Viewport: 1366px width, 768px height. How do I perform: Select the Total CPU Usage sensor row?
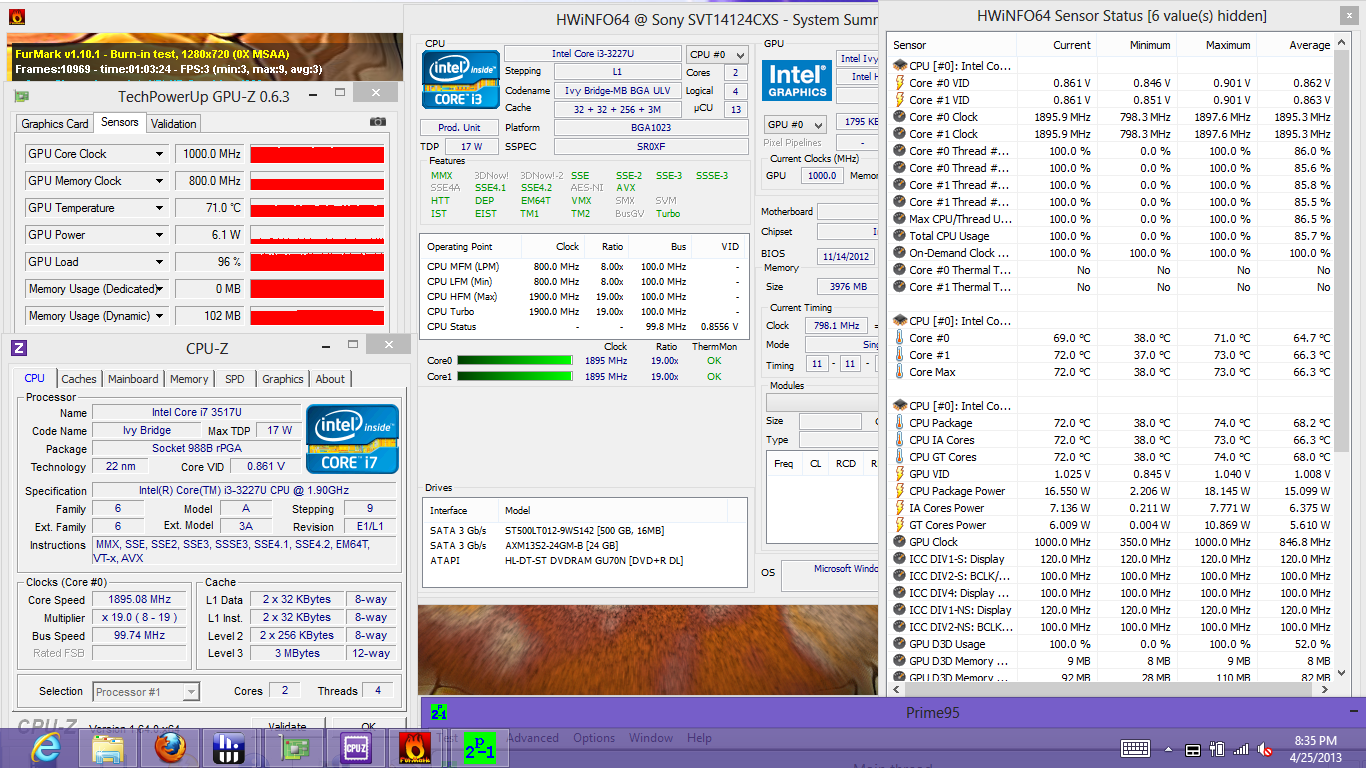point(1112,236)
